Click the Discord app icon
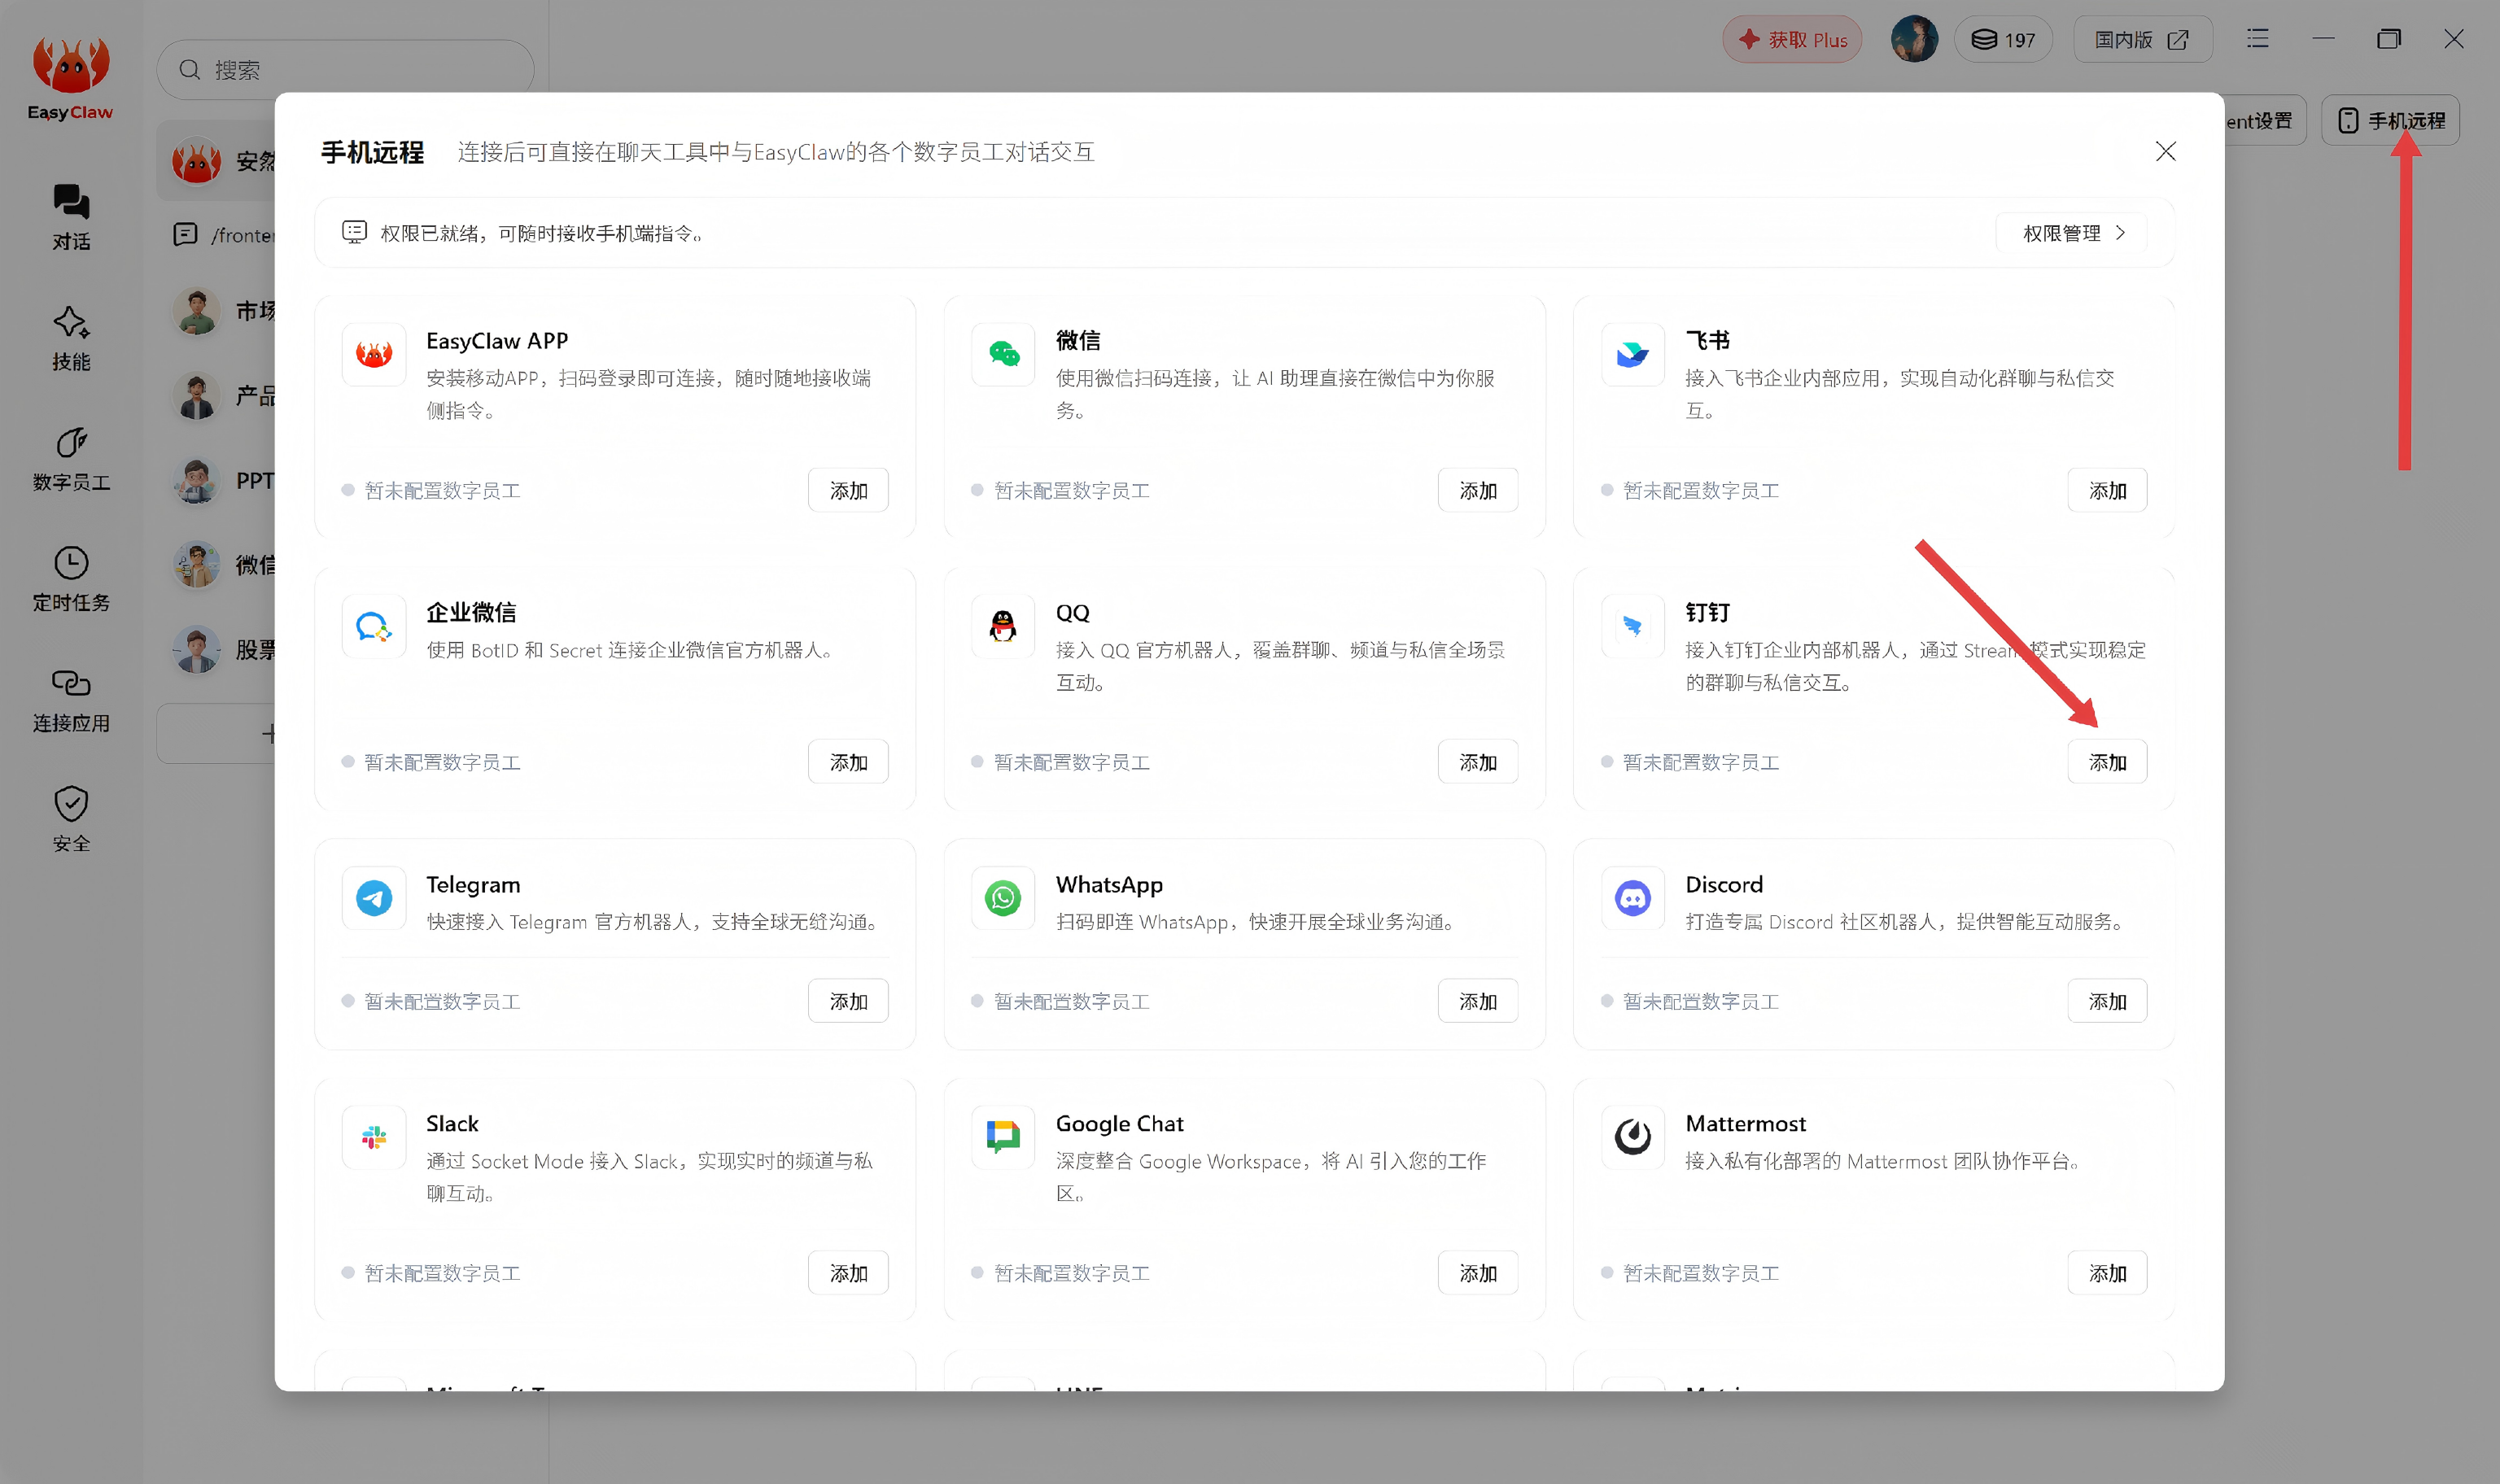The width and height of the screenshot is (2500, 1484). pyautogui.click(x=1632, y=898)
